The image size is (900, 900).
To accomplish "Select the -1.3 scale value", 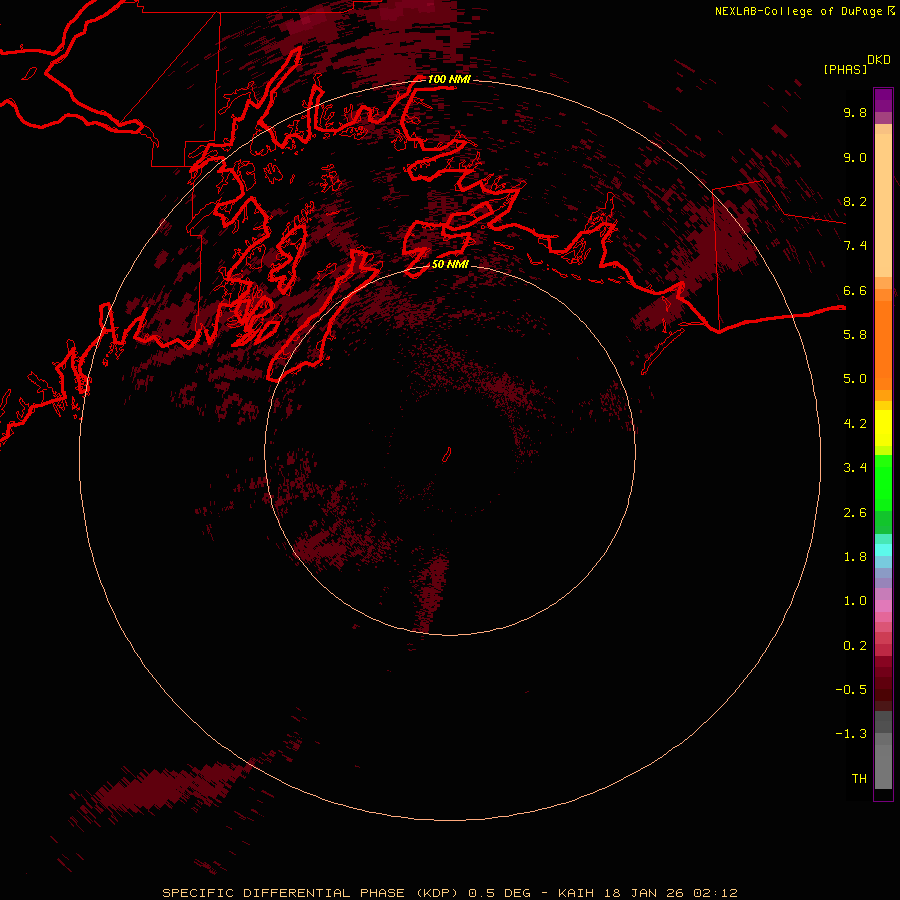I will click(851, 734).
